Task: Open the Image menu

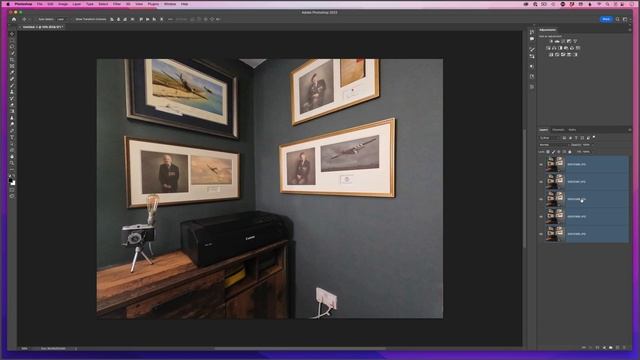Action: pyautogui.click(x=63, y=4)
